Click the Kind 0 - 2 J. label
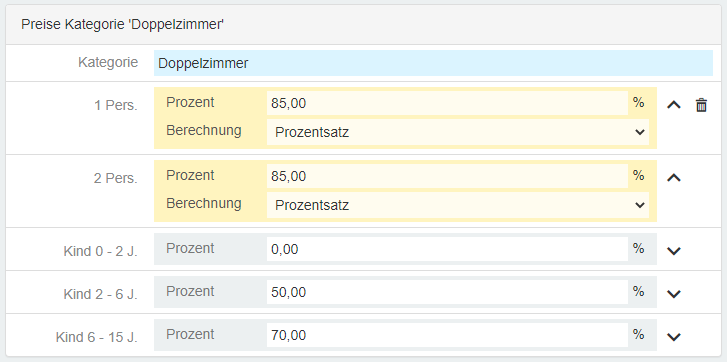Screen dimensions: 727x362 [101, 251]
